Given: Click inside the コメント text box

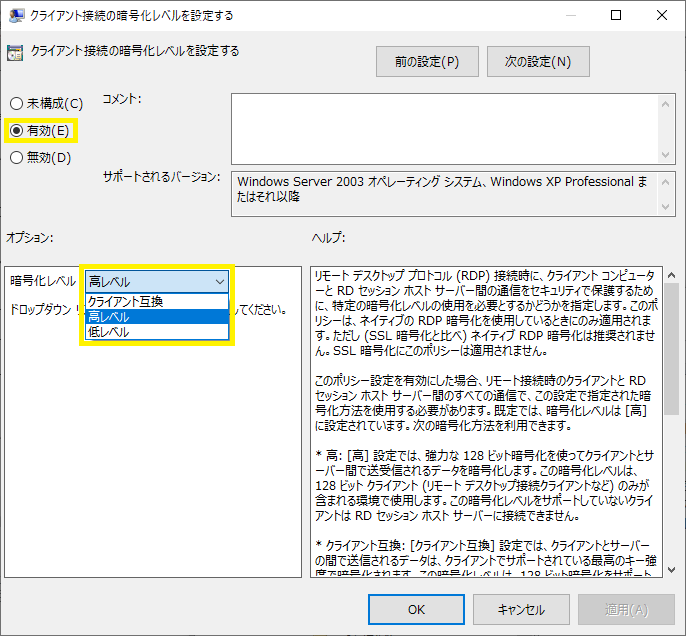Looking at the screenshot, I should (444, 129).
